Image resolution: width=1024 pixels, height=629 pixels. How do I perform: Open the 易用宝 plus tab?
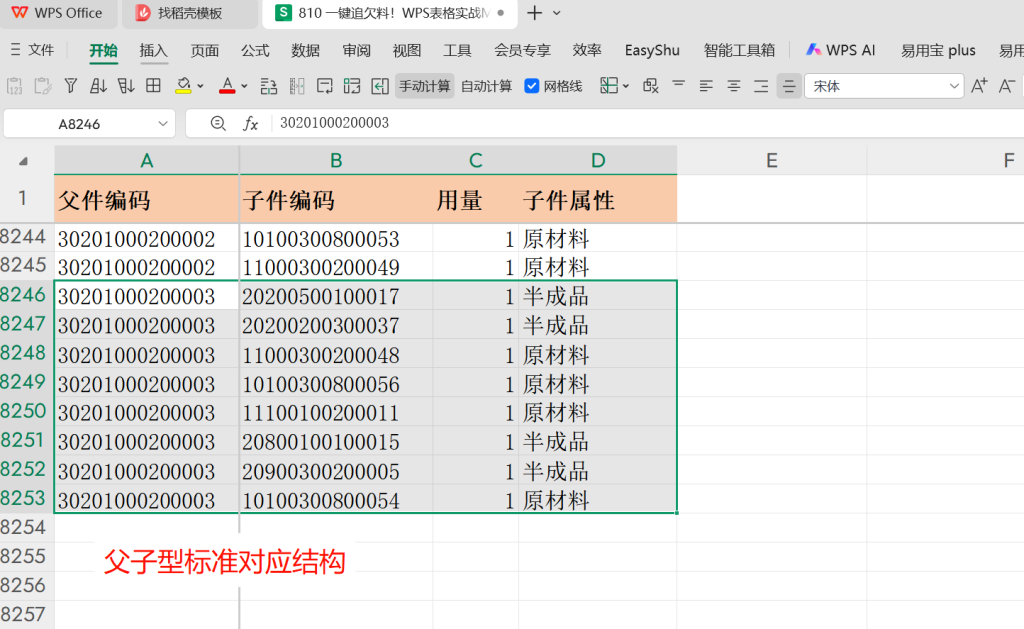938,51
